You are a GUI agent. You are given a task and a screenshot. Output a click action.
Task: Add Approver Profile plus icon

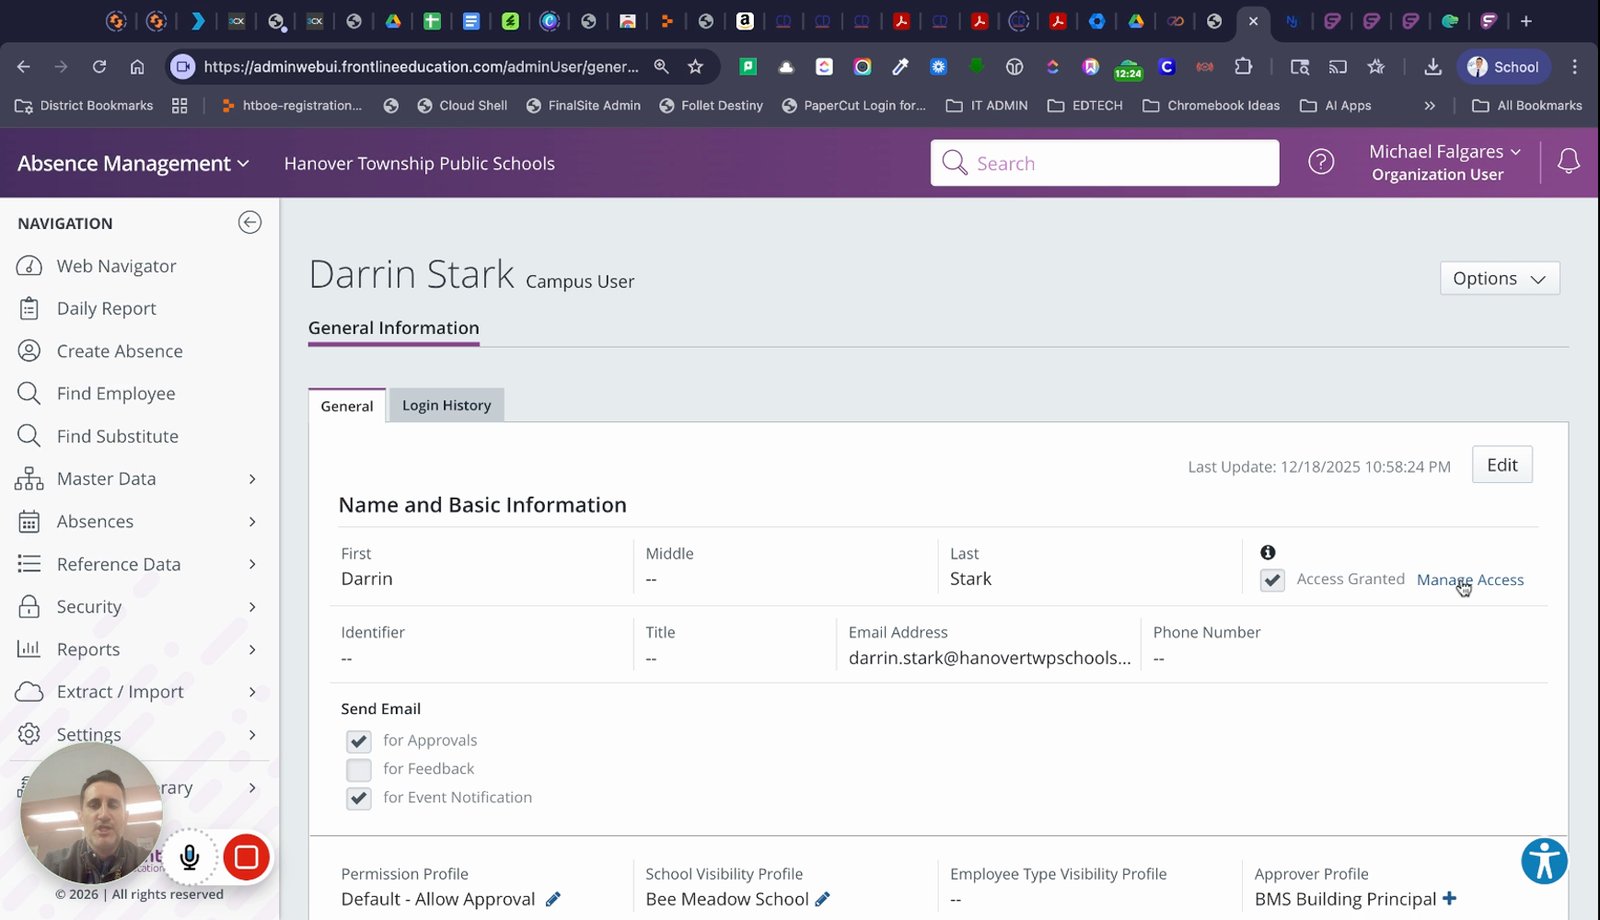1450,898
